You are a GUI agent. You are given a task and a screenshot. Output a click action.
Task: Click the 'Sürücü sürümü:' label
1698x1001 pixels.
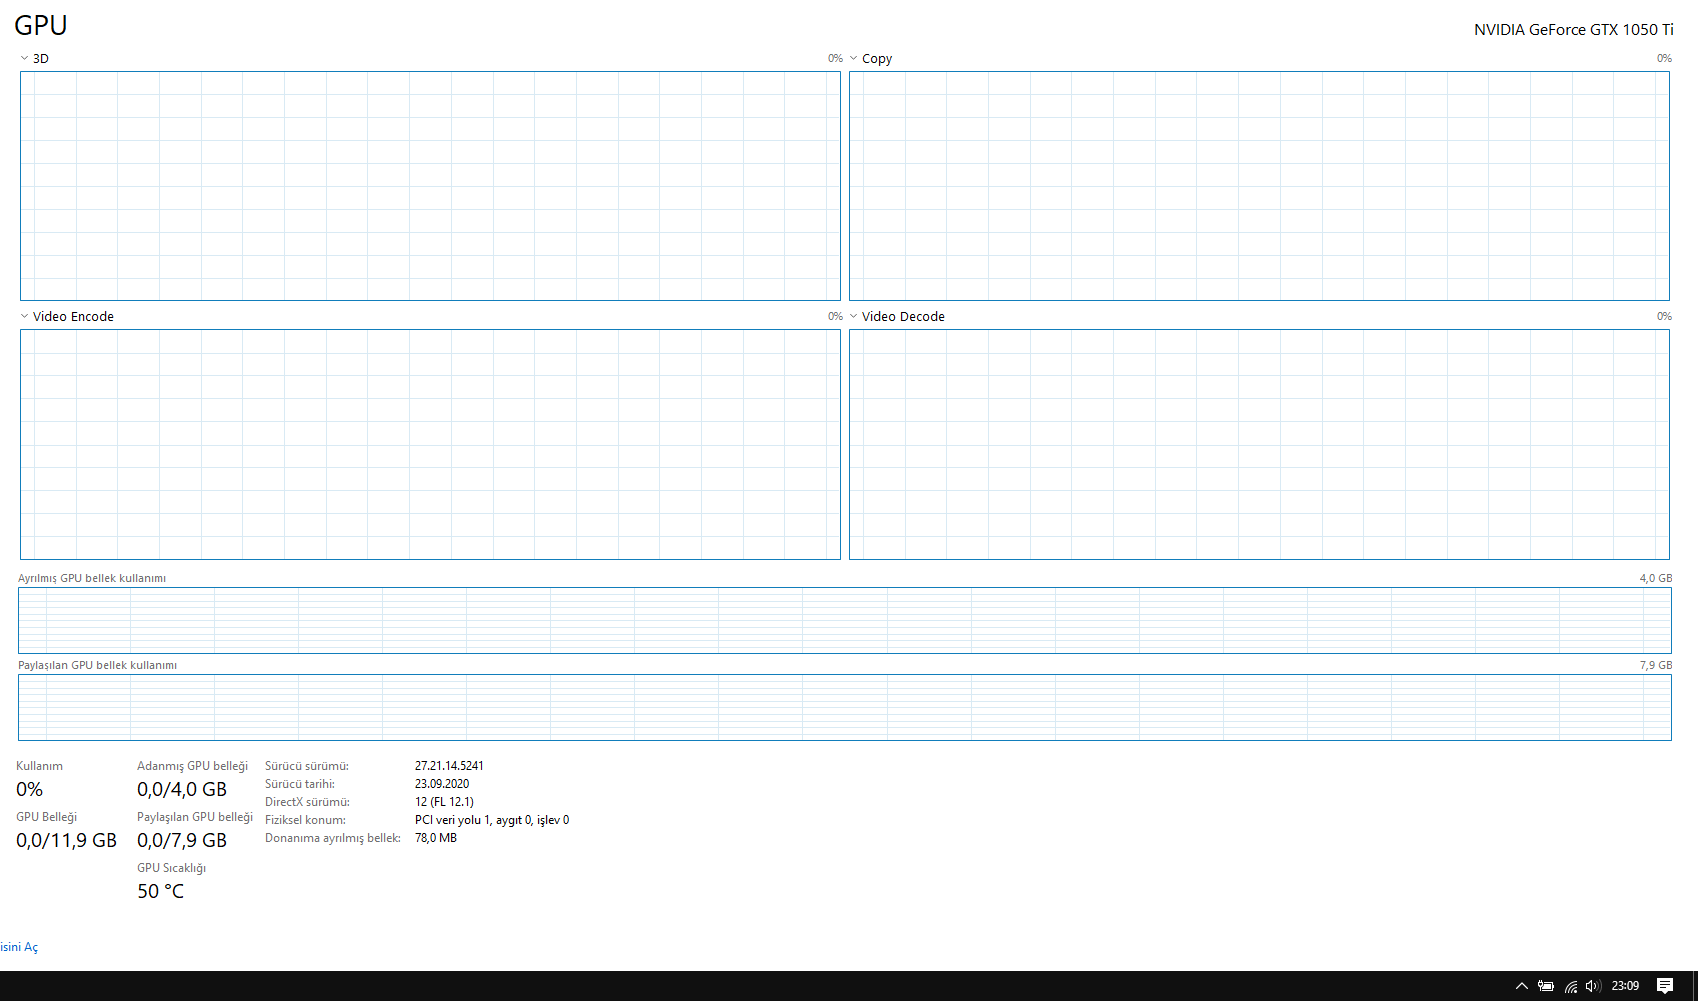[307, 766]
